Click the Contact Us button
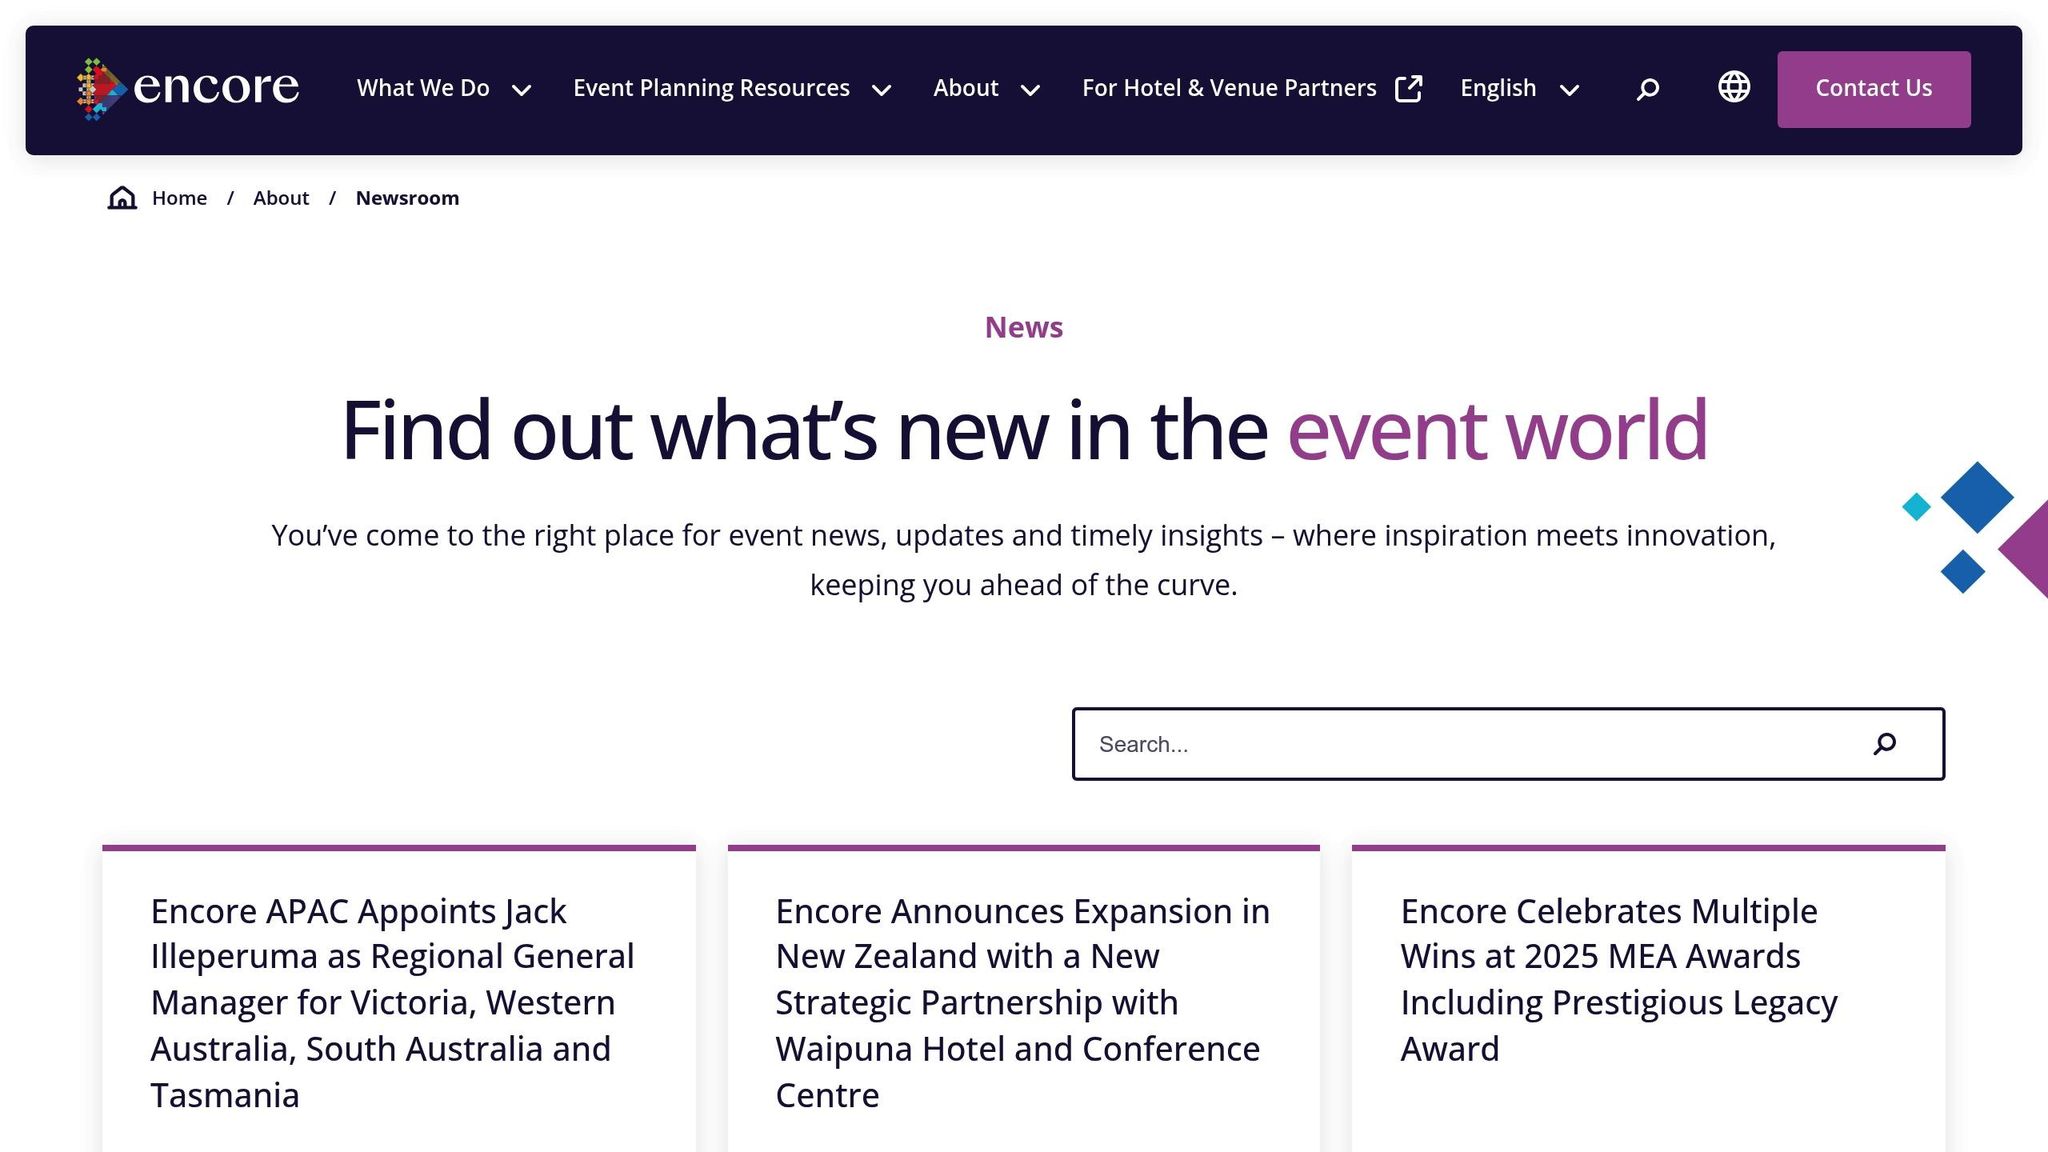The image size is (2048, 1152). point(1873,88)
